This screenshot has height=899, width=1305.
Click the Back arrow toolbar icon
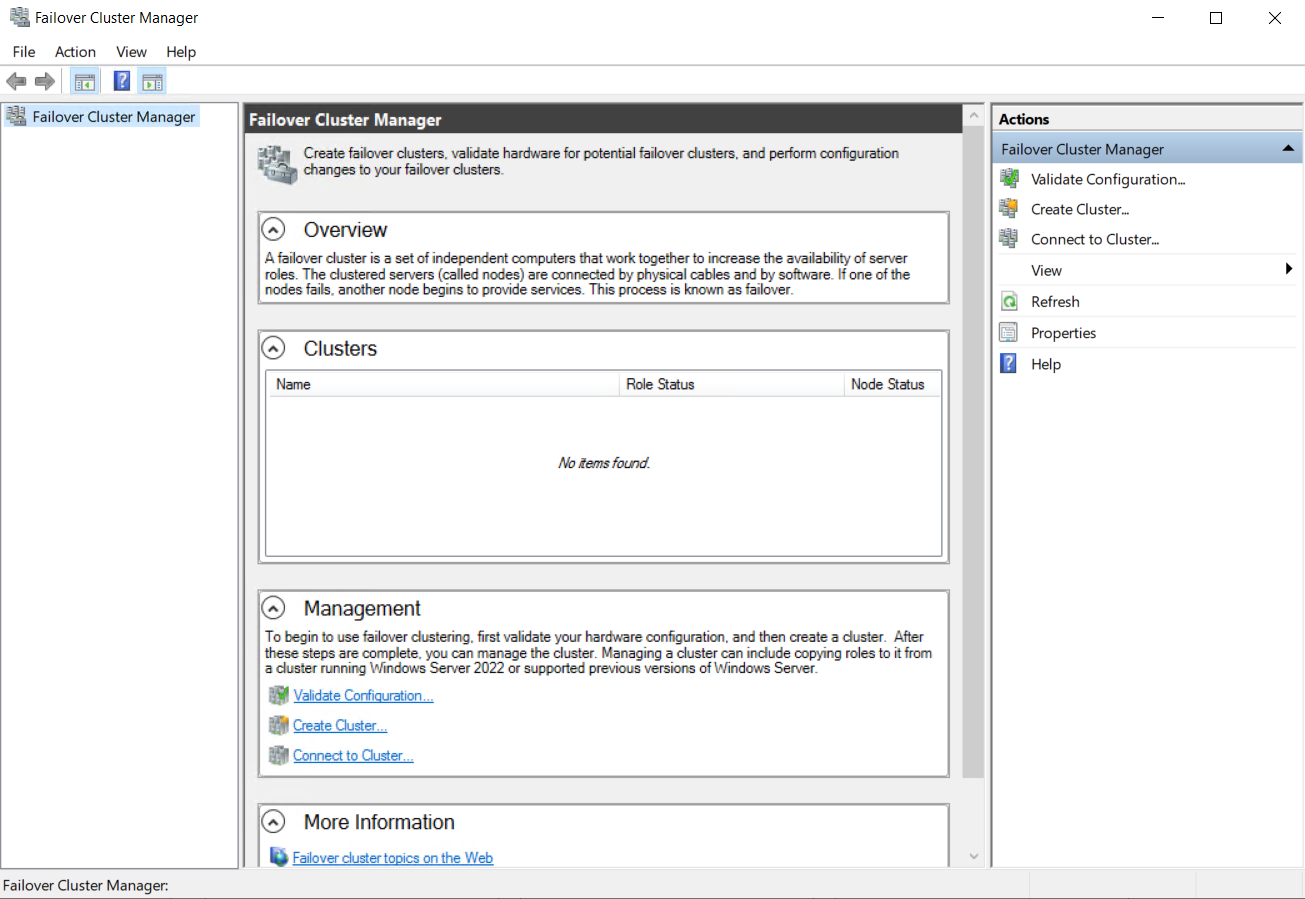(x=16, y=82)
